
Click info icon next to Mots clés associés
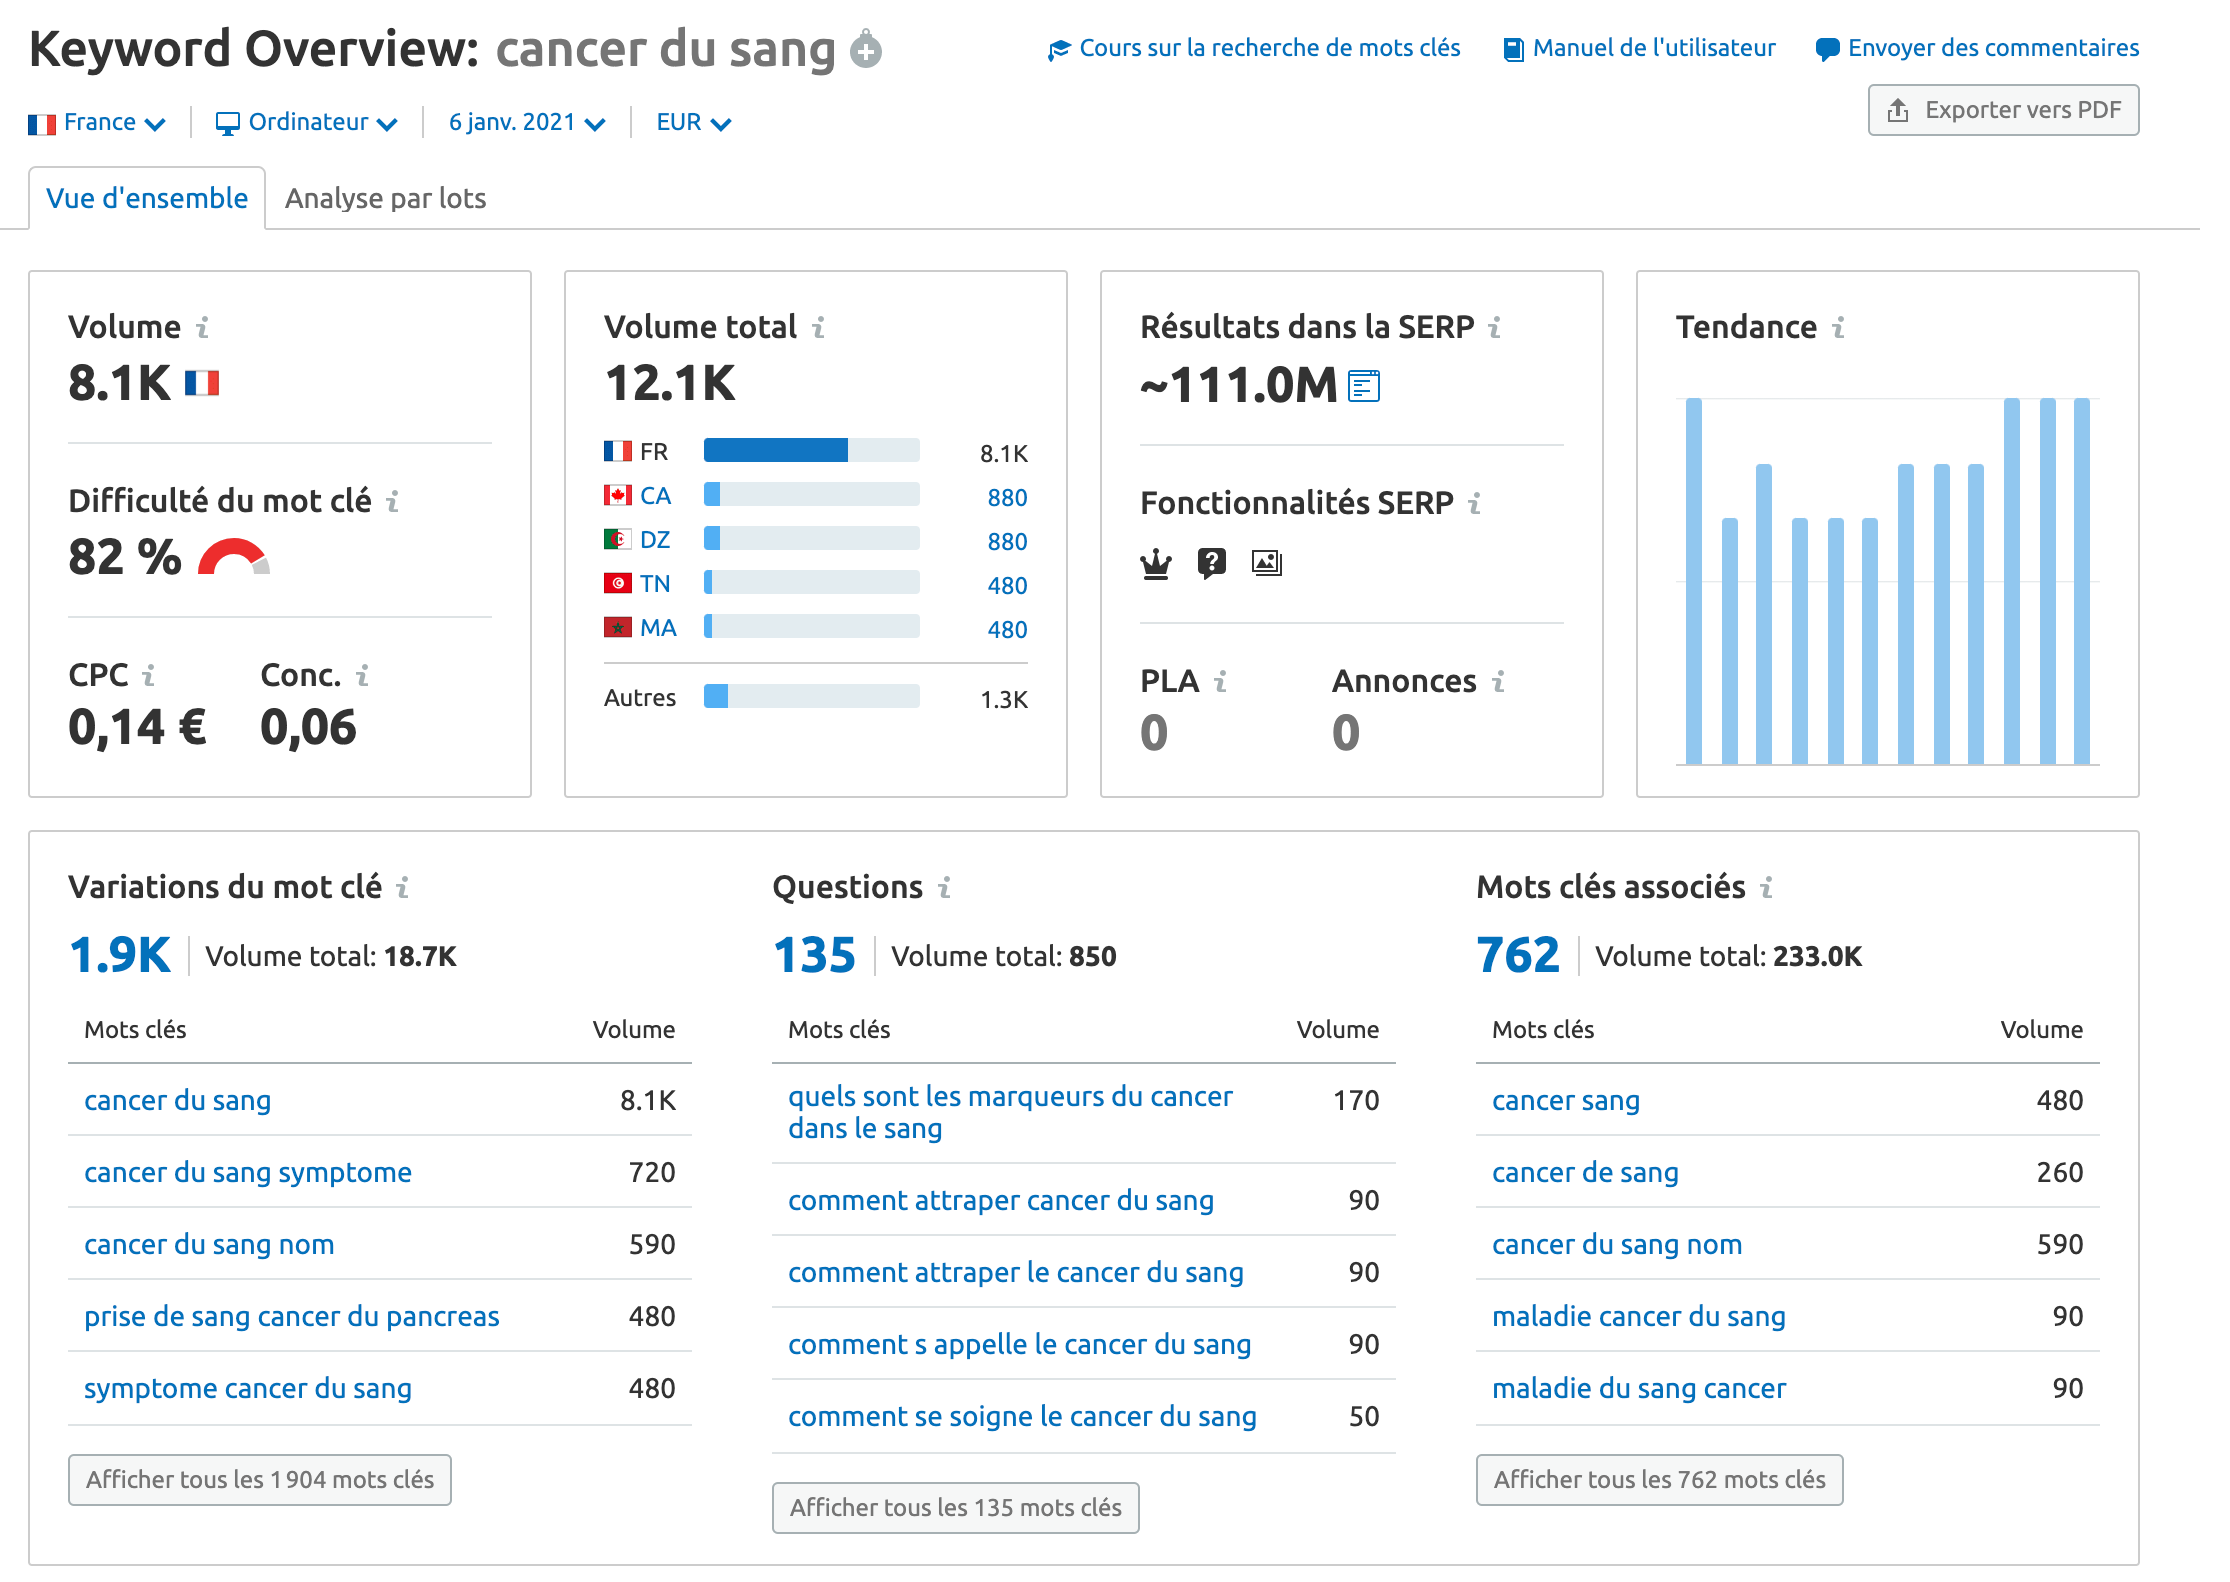click(x=1767, y=888)
